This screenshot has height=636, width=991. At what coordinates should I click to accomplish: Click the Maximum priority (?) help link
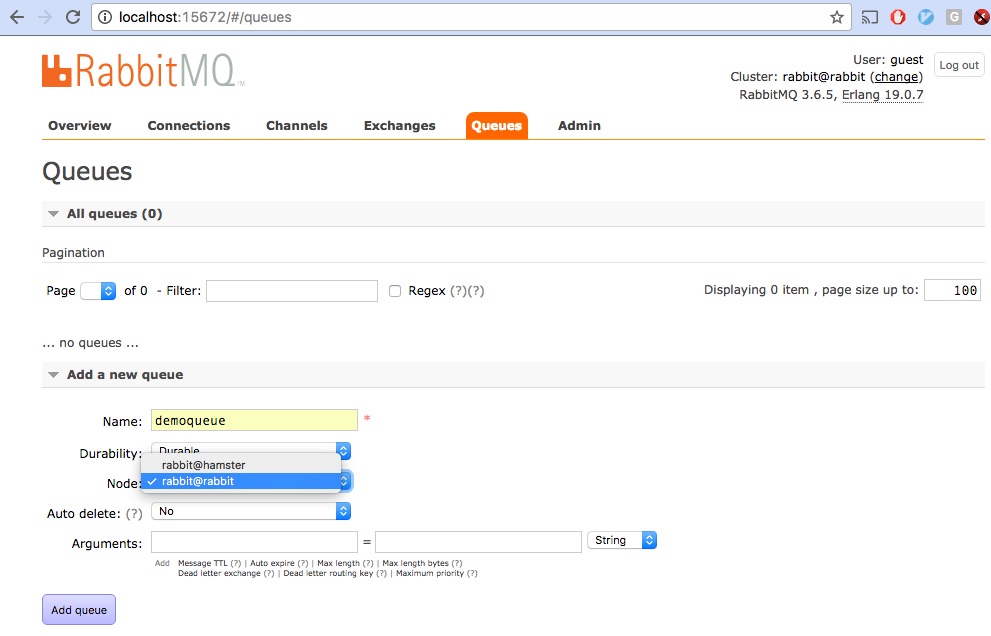[472, 573]
